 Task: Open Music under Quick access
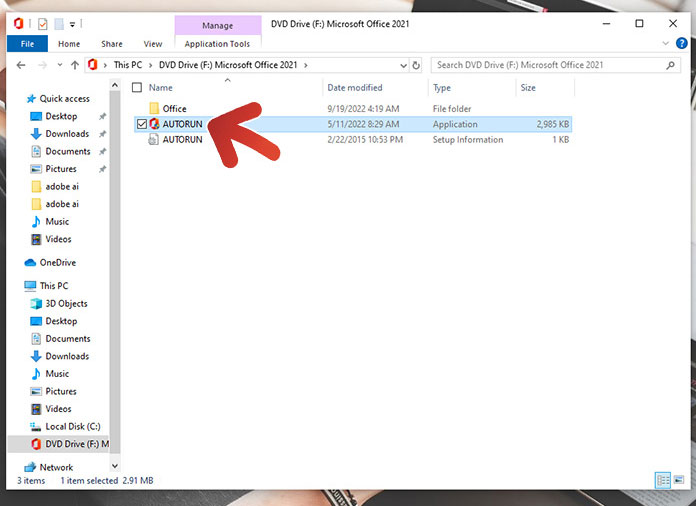pos(57,221)
